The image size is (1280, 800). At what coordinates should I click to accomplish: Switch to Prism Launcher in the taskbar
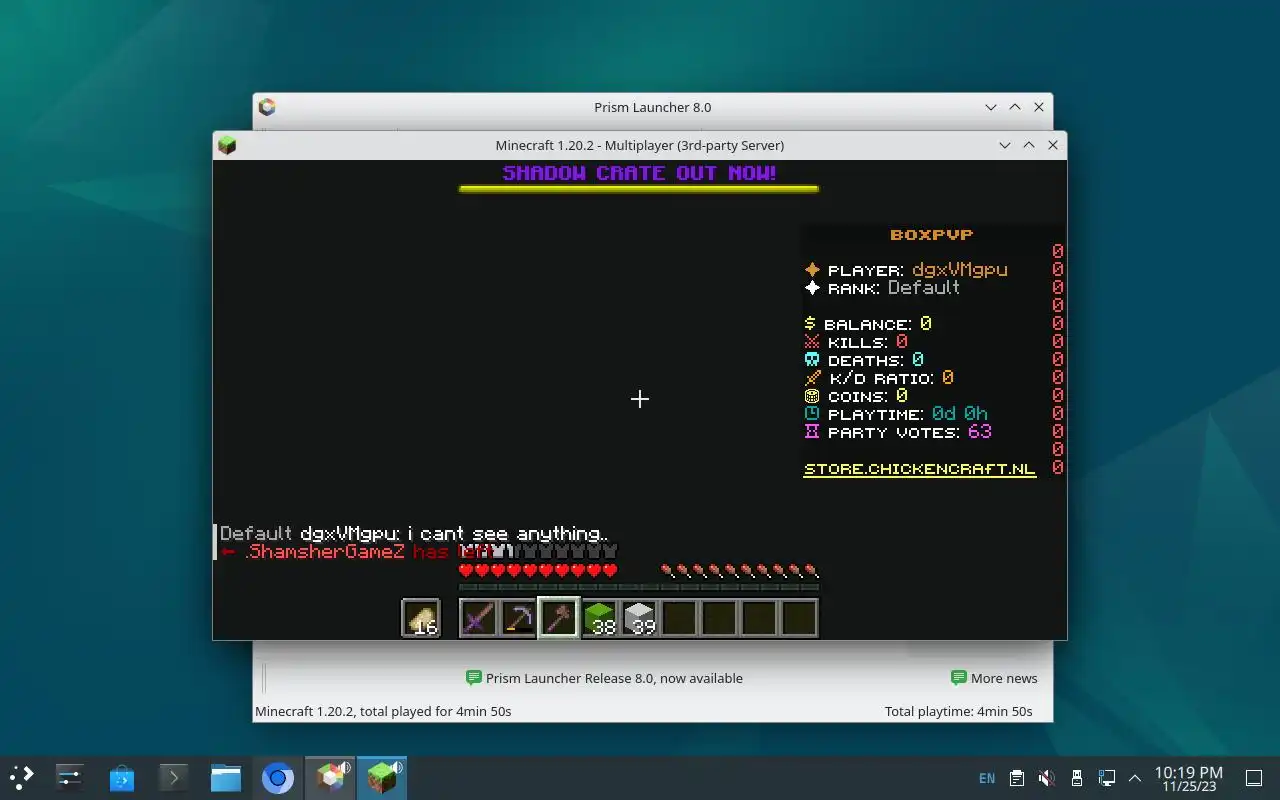(330, 778)
